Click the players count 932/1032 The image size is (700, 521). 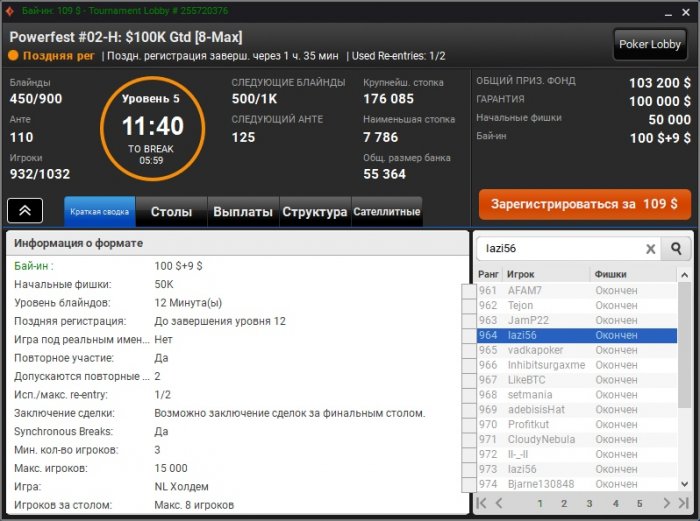[x=40, y=174]
